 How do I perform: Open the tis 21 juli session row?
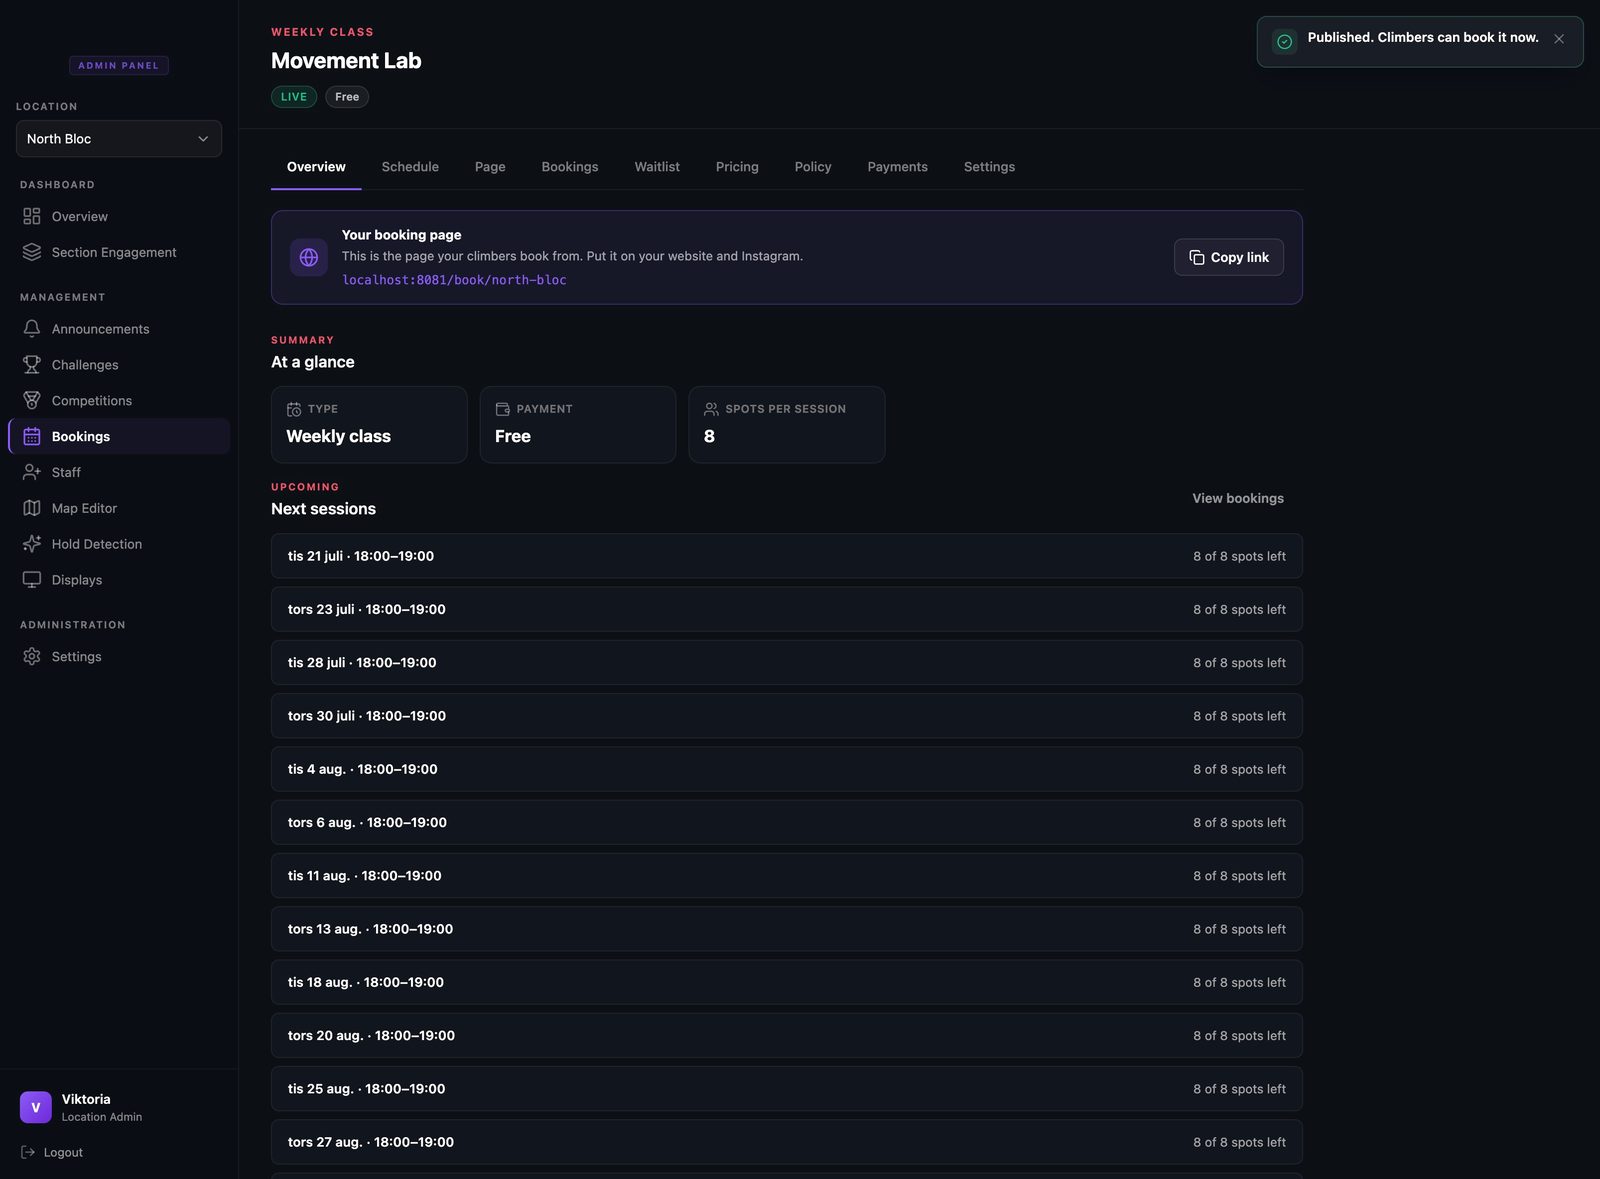(787, 556)
